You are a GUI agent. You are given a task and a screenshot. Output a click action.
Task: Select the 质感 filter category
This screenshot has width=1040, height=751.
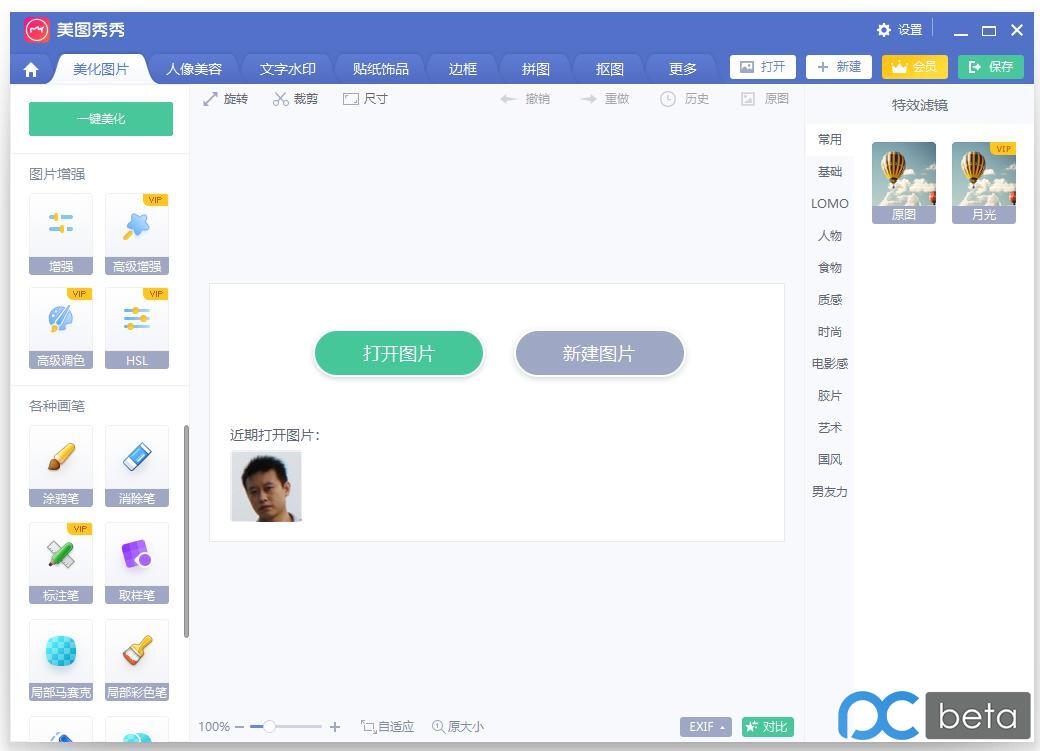pyautogui.click(x=829, y=300)
